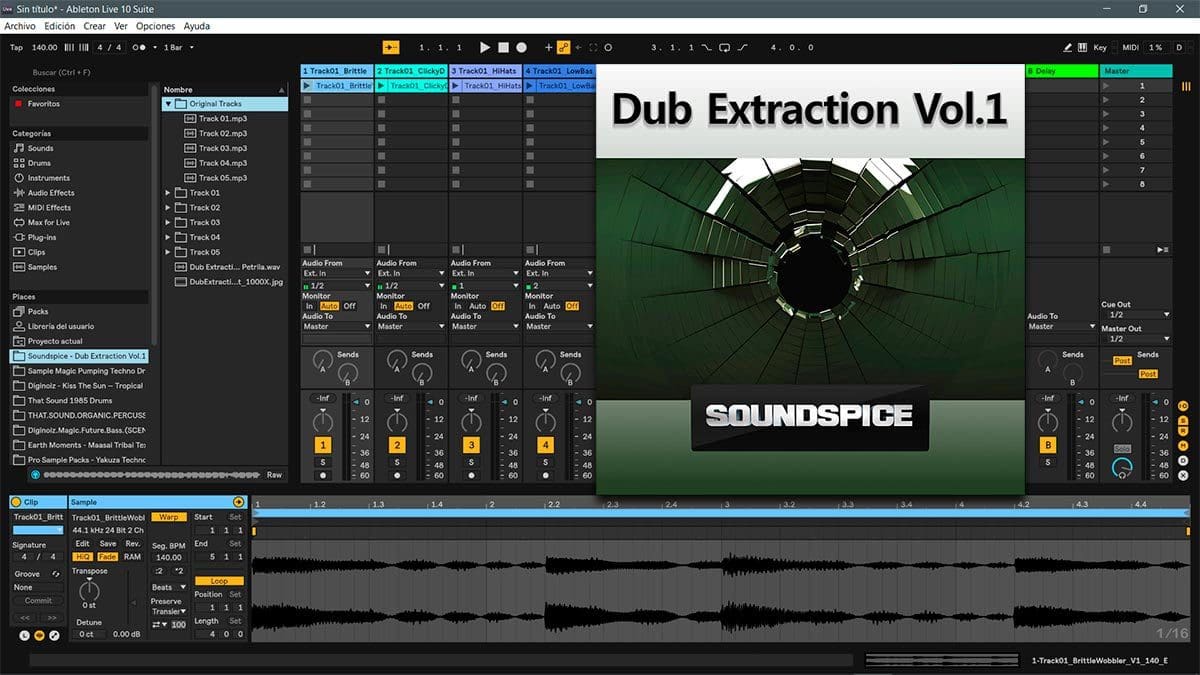Set track 1 monitor to Auto
The height and width of the screenshot is (675, 1200).
[330, 306]
